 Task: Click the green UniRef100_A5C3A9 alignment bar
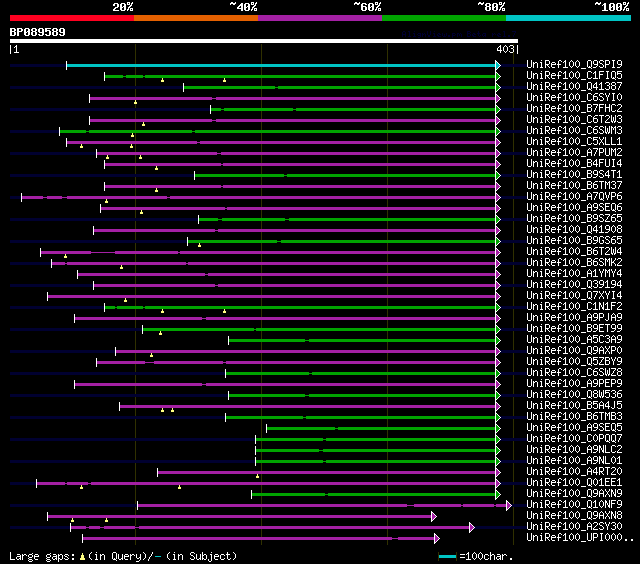362,341
